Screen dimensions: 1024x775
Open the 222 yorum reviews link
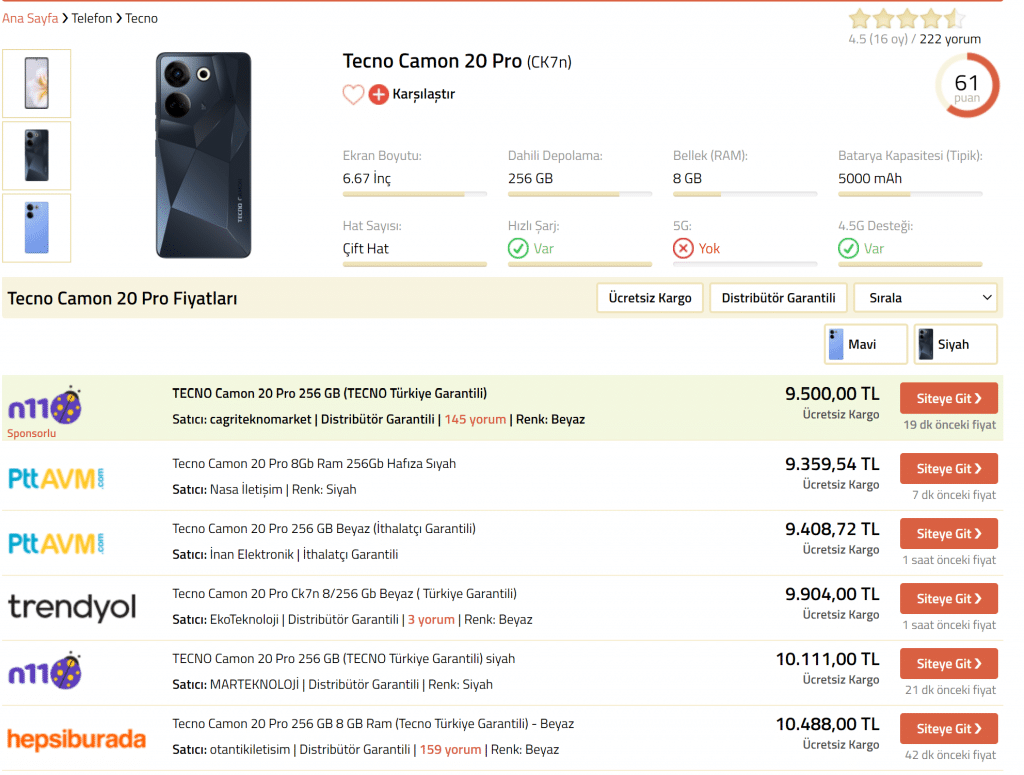point(950,39)
